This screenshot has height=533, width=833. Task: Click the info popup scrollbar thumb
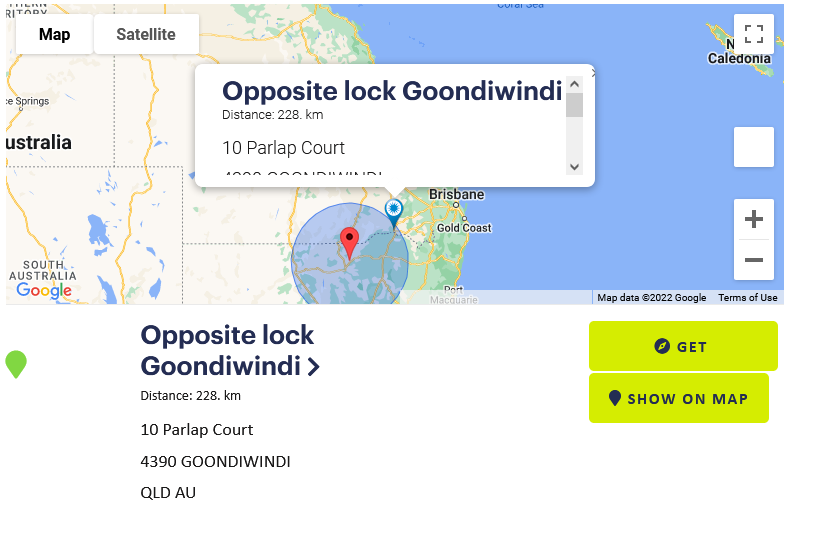click(x=574, y=105)
